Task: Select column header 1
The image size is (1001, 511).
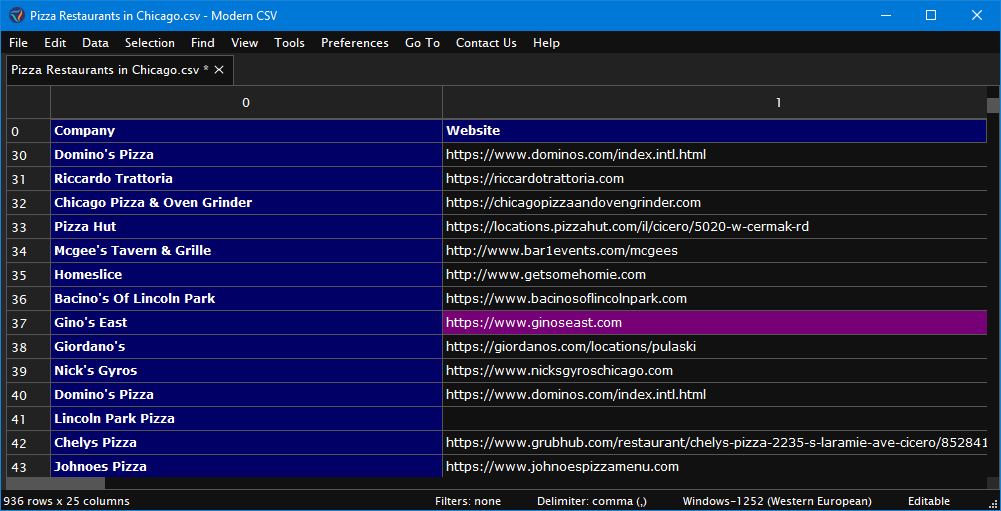Action: coord(714,102)
